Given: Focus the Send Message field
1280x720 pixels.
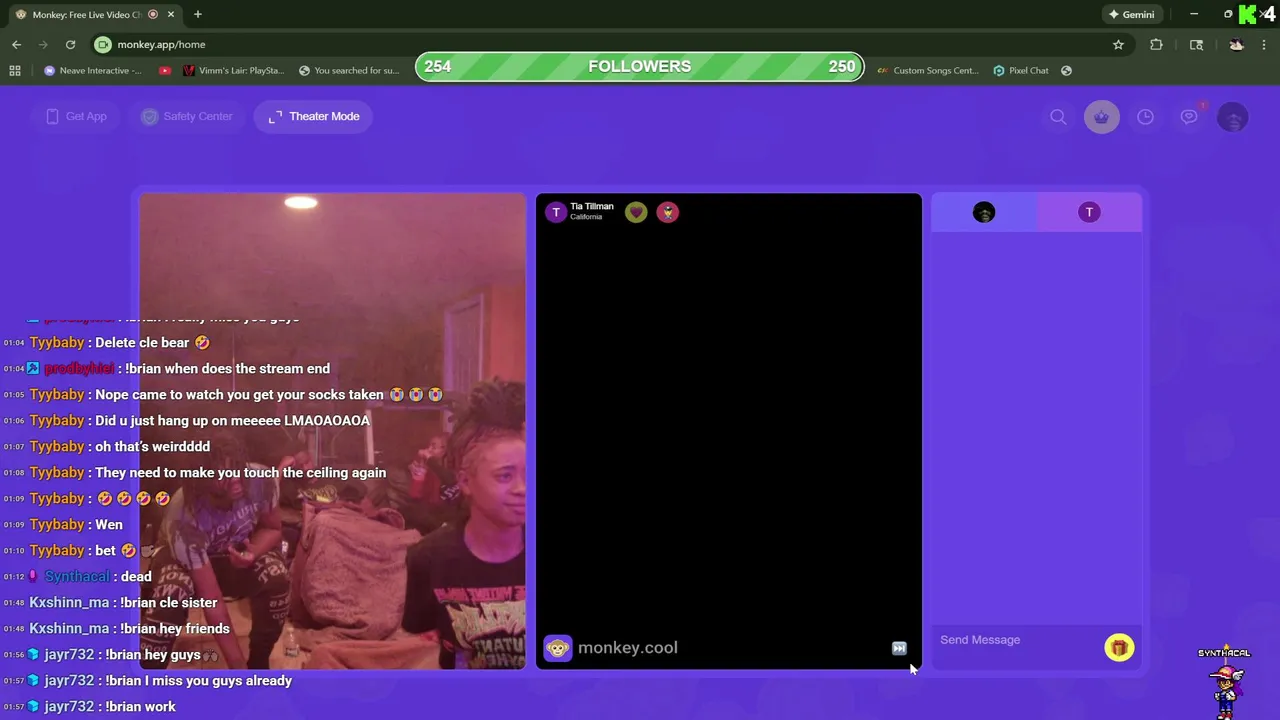Looking at the screenshot, I should [x=1017, y=640].
